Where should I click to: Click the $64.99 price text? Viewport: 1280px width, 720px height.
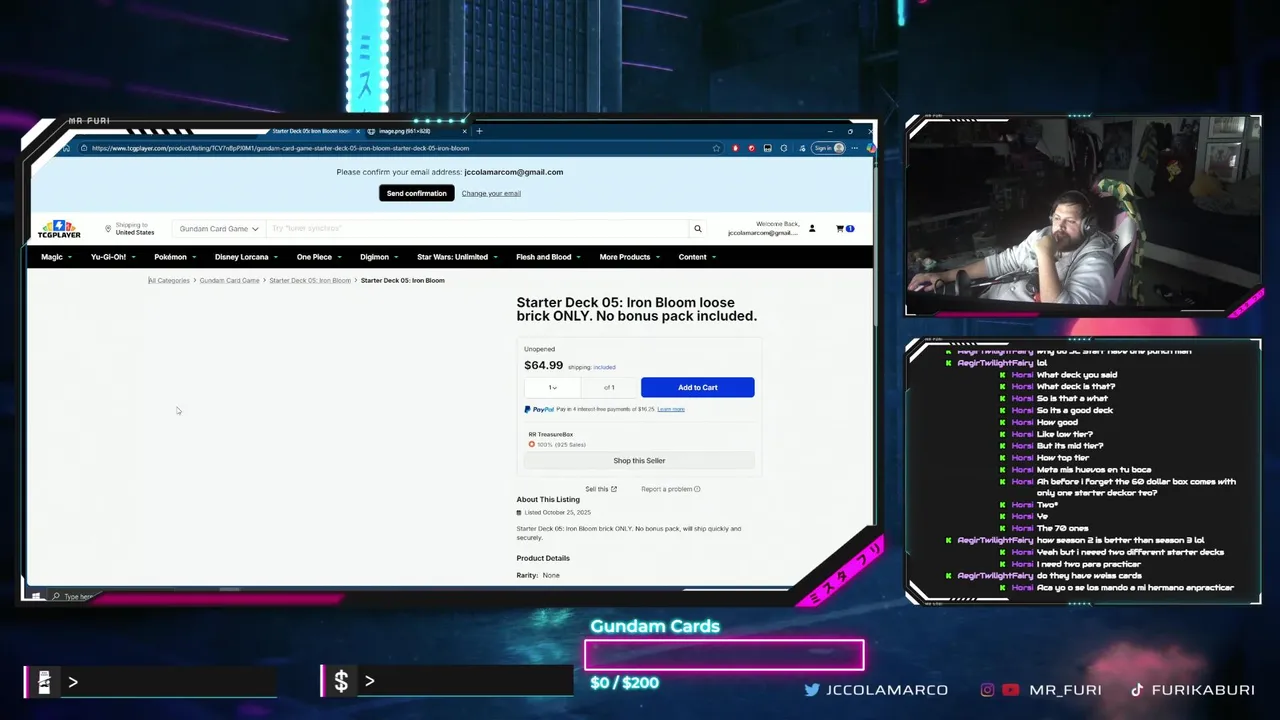tap(544, 366)
